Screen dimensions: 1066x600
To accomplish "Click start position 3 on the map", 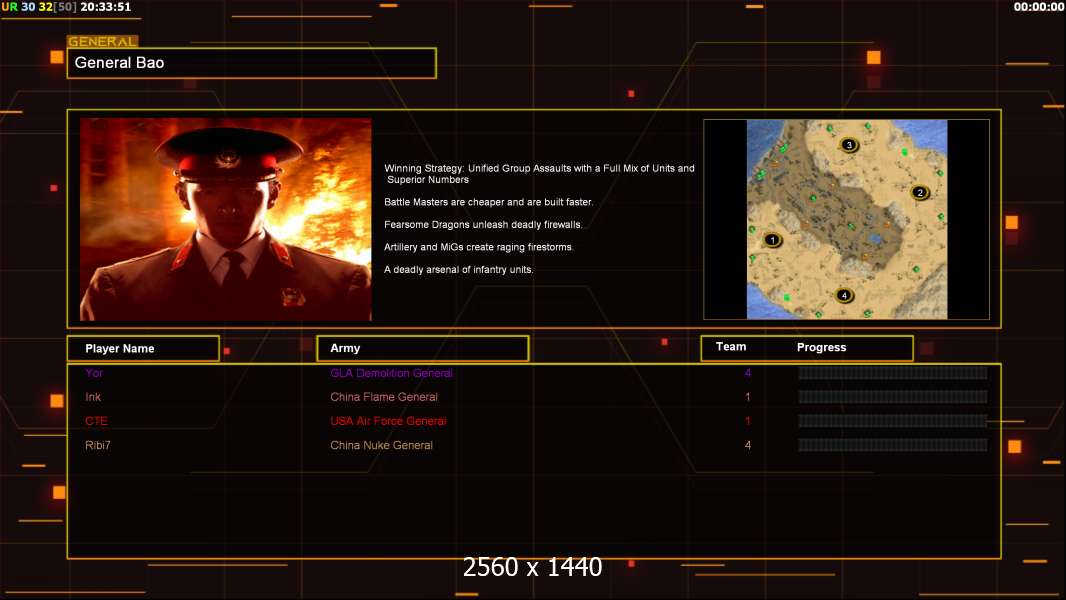I will click(x=848, y=145).
